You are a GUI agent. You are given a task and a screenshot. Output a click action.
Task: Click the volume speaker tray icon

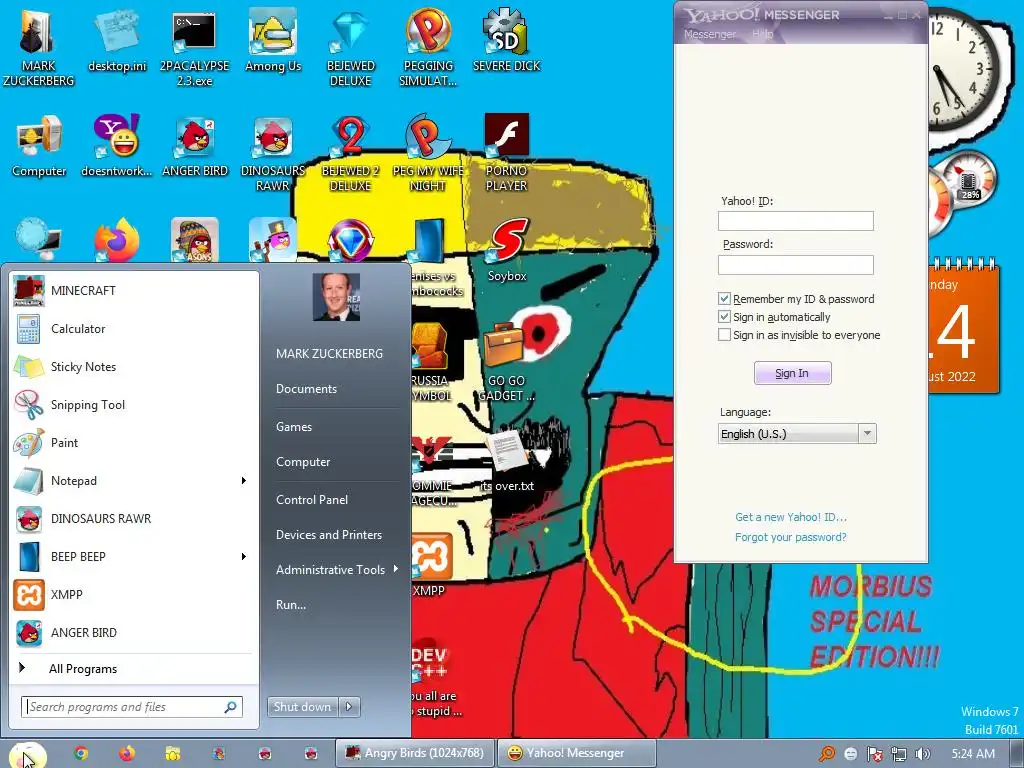coord(923,754)
